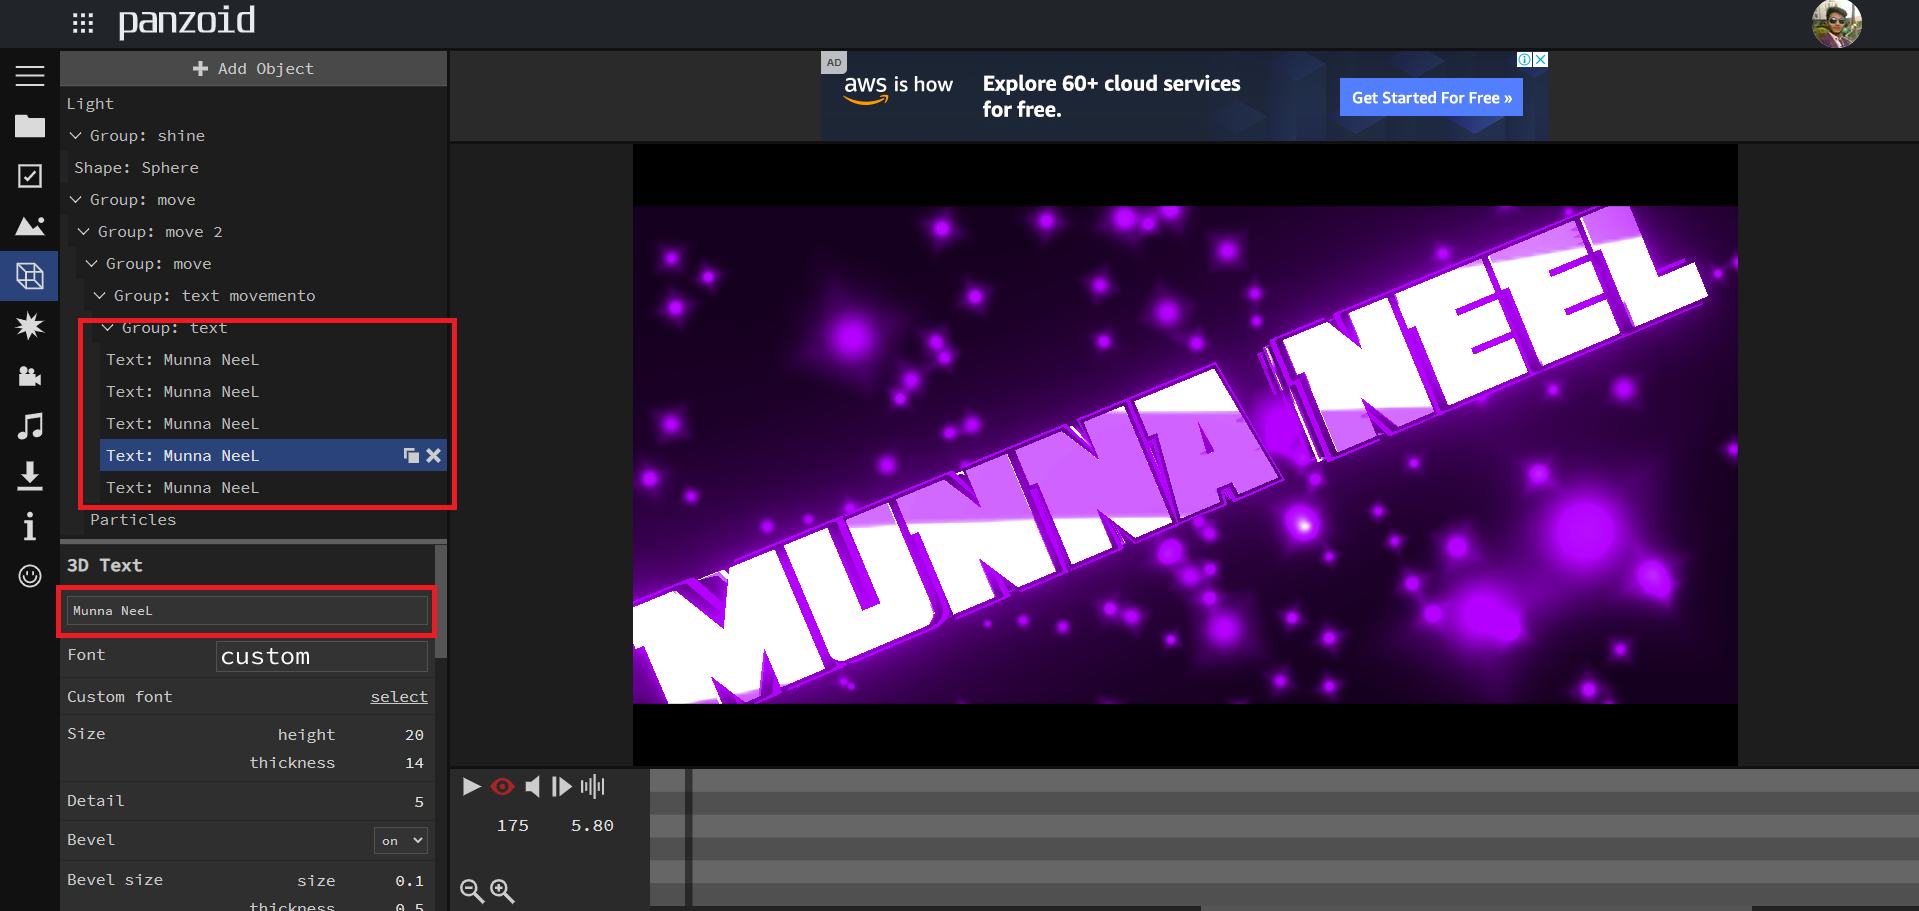The height and width of the screenshot is (911, 1919).
Task: Open the music note audio panel
Action: (x=30, y=426)
